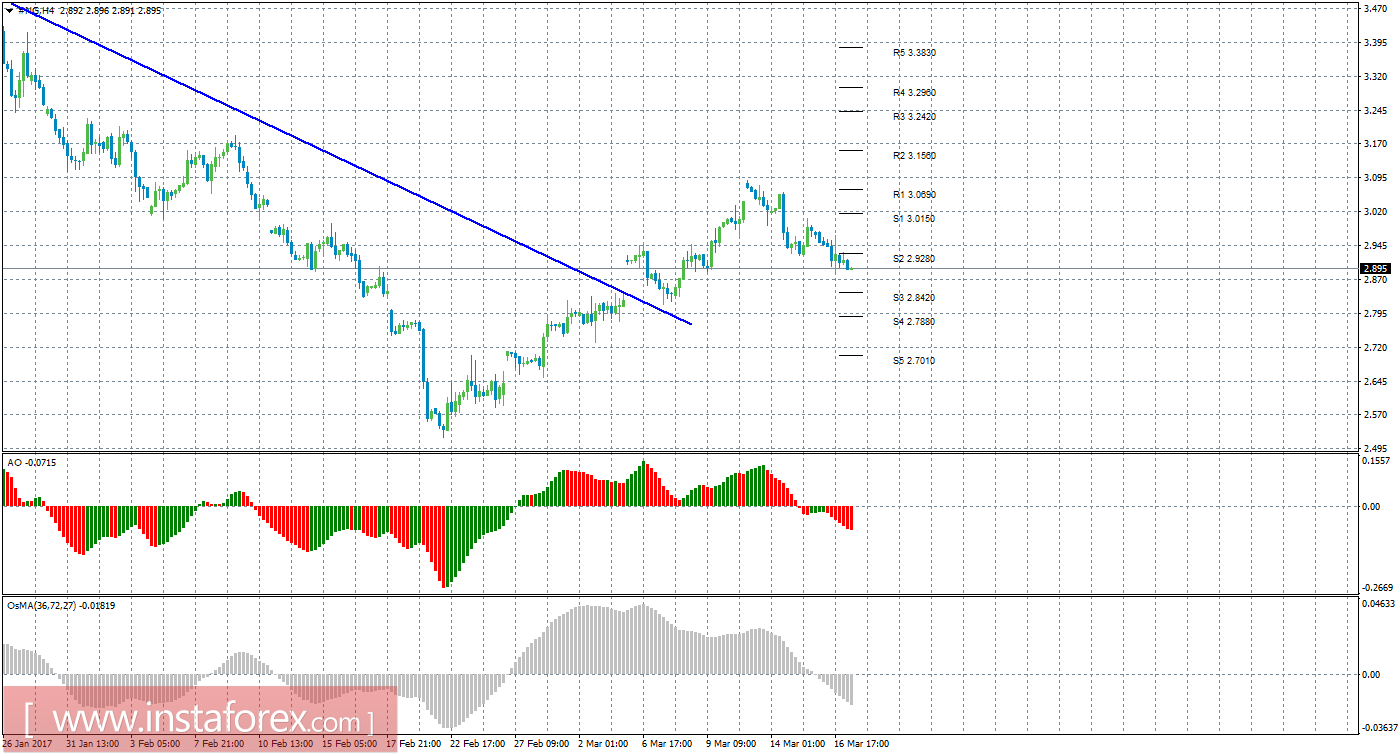
Task: Select the S4 2.7880 support label
Action: pyautogui.click(x=914, y=321)
